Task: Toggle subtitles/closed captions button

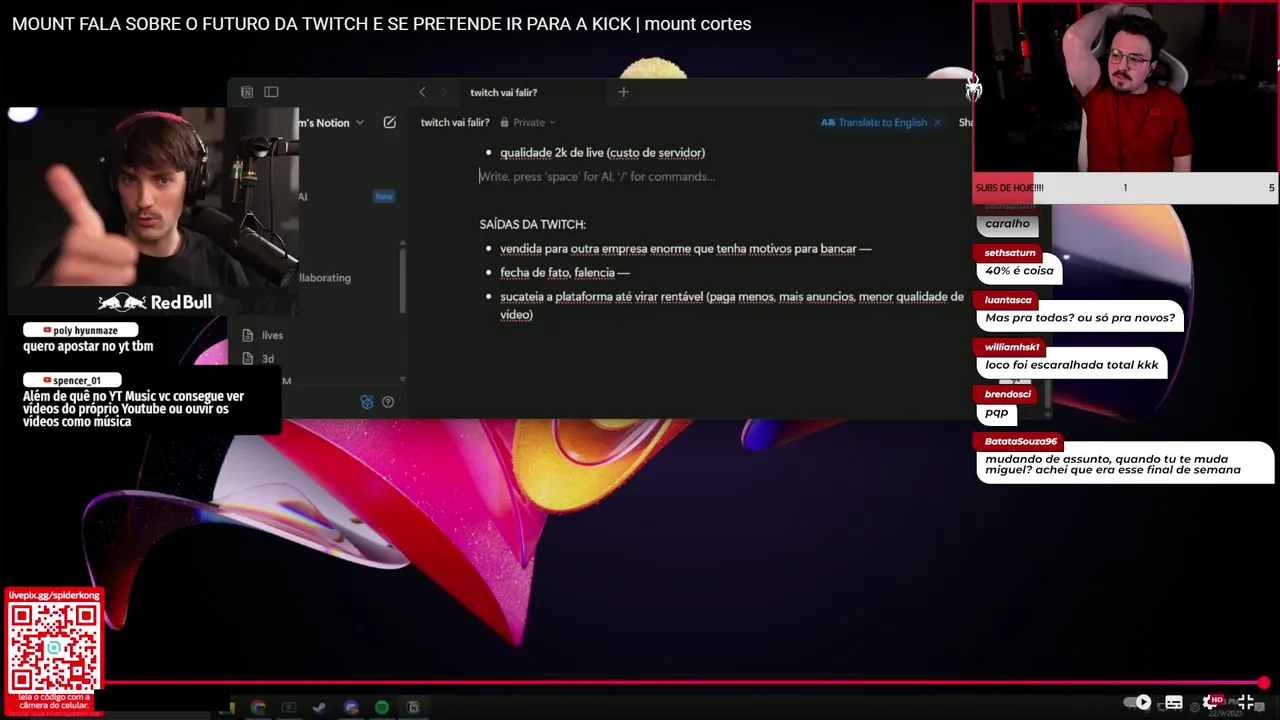Action: click(1174, 702)
